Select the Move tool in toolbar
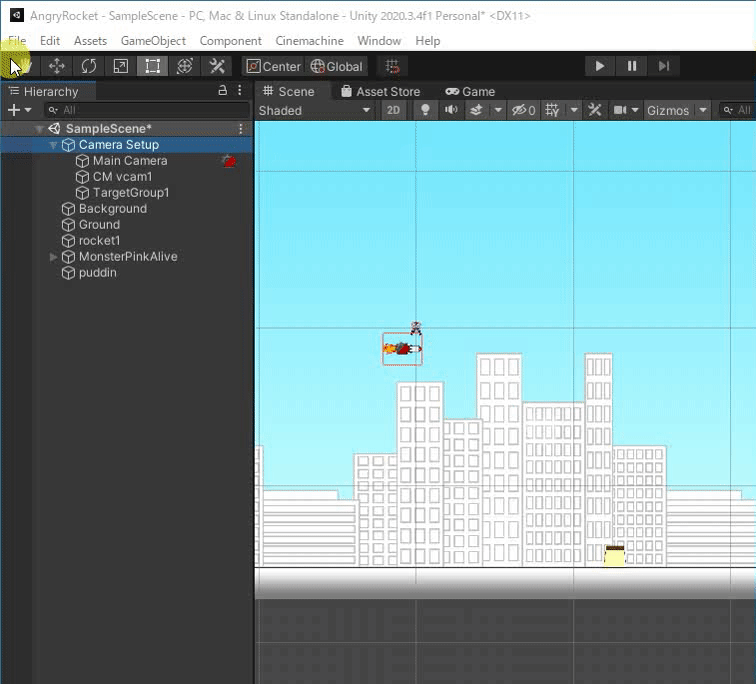Screen dimensions: 756x684 [x=56, y=66]
